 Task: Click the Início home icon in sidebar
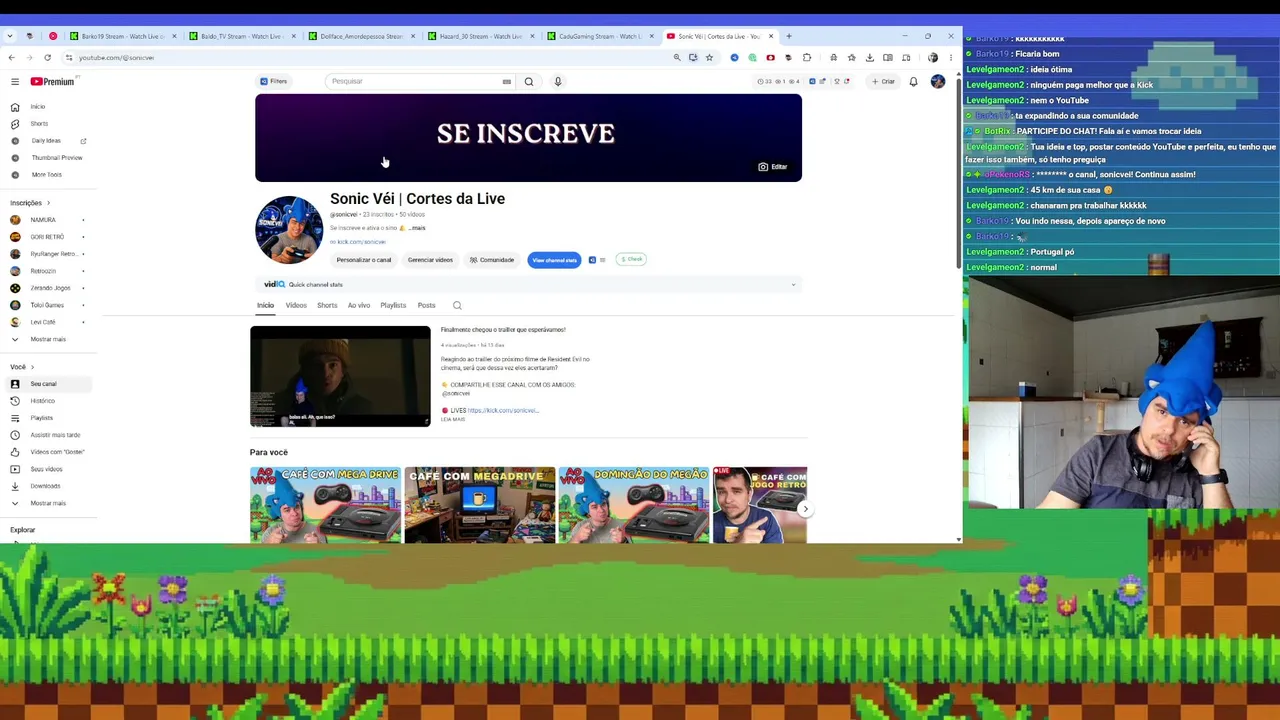pyautogui.click(x=15, y=107)
